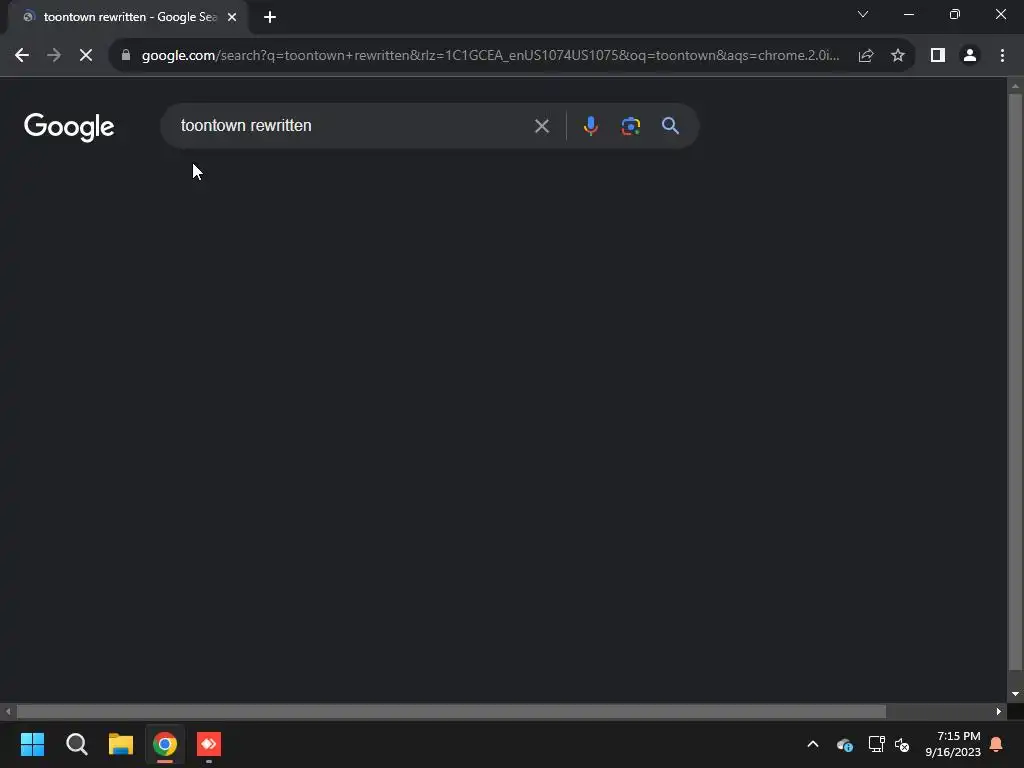Open the tab search dropdown
The height and width of the screenshot is (768, 1024).
click(863, 14)
